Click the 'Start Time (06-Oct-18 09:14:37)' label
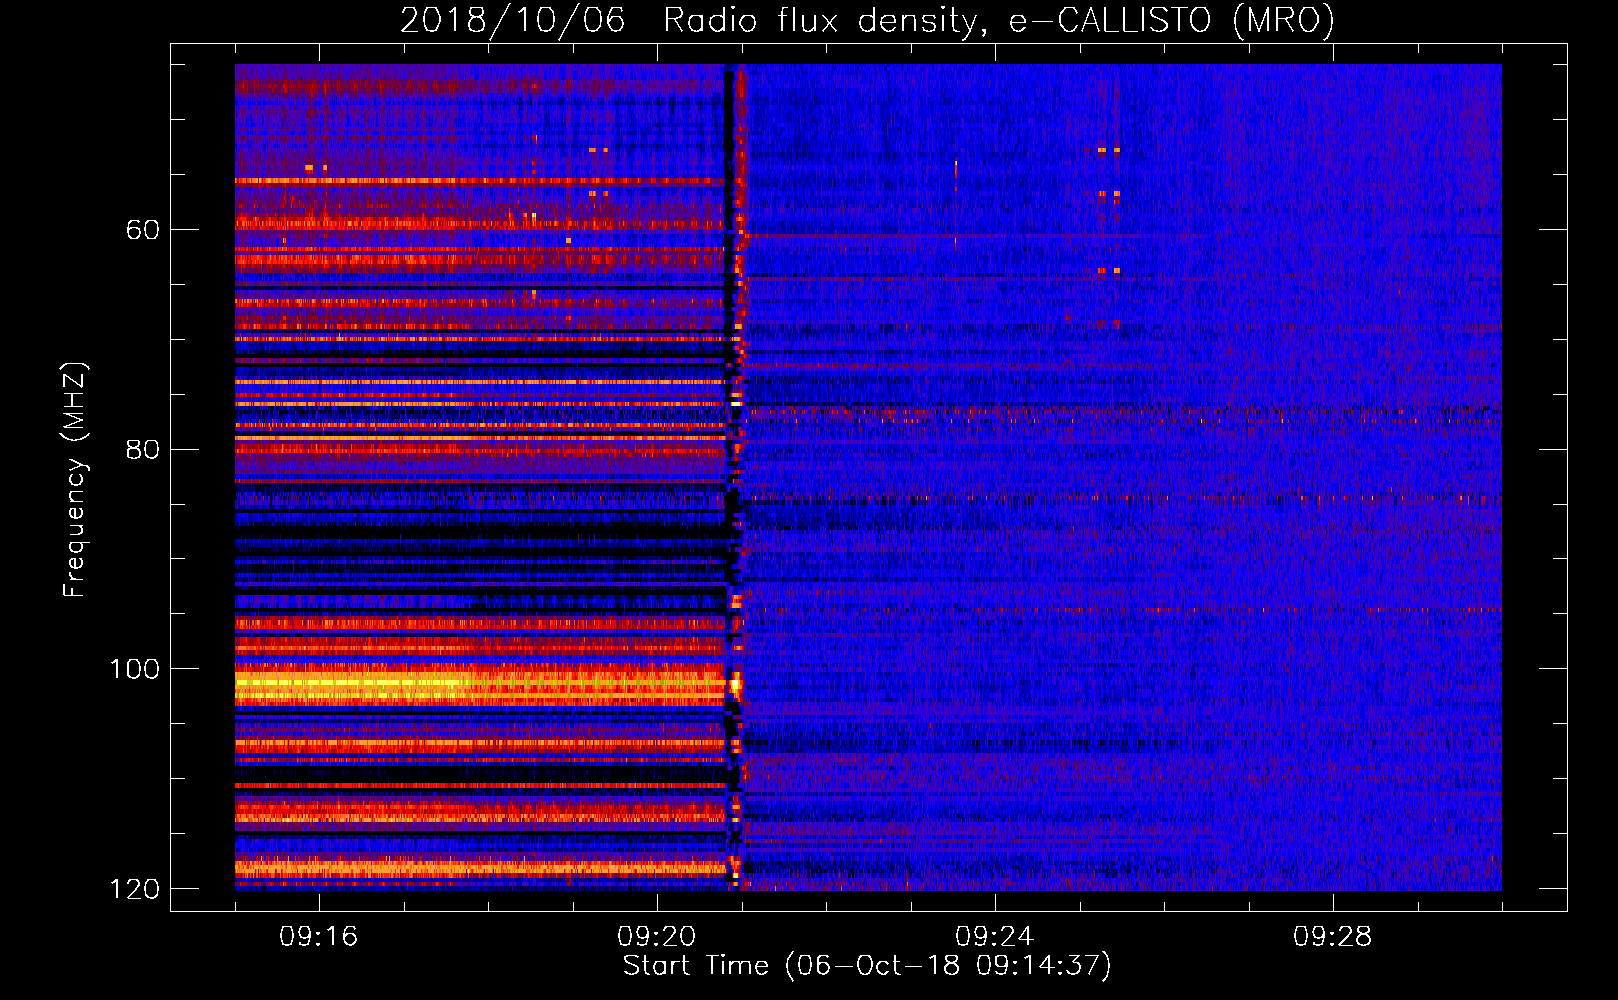1618x1000 pixels. point(867,966)
